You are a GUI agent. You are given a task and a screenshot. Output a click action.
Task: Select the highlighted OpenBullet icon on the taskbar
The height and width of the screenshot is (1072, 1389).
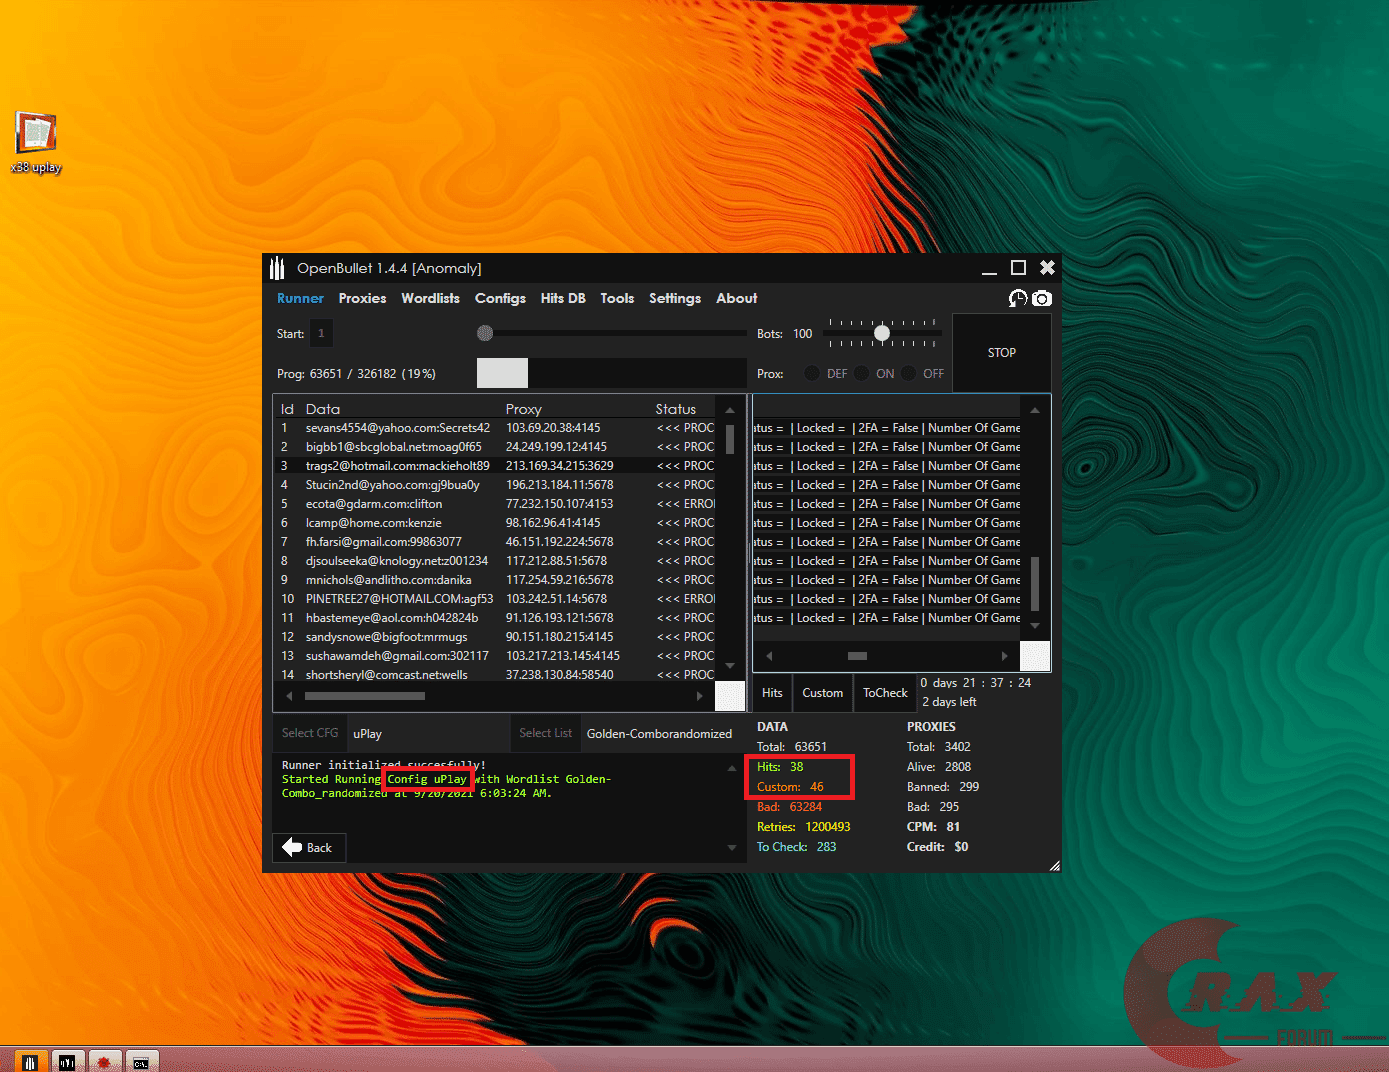coord(30,1060)
